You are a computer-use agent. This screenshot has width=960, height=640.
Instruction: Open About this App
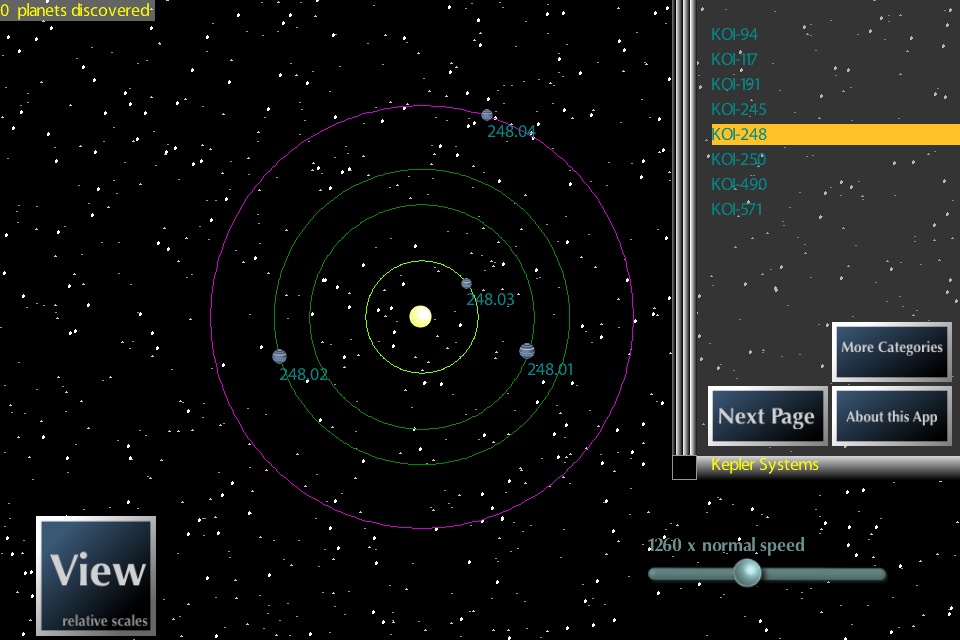click(891, 416)
